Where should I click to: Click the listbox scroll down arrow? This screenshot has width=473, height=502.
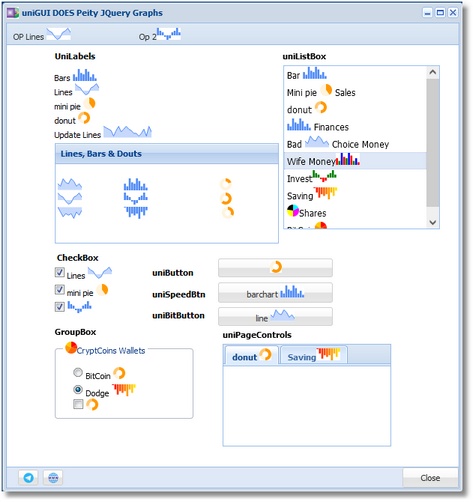[x=433, y=222]
